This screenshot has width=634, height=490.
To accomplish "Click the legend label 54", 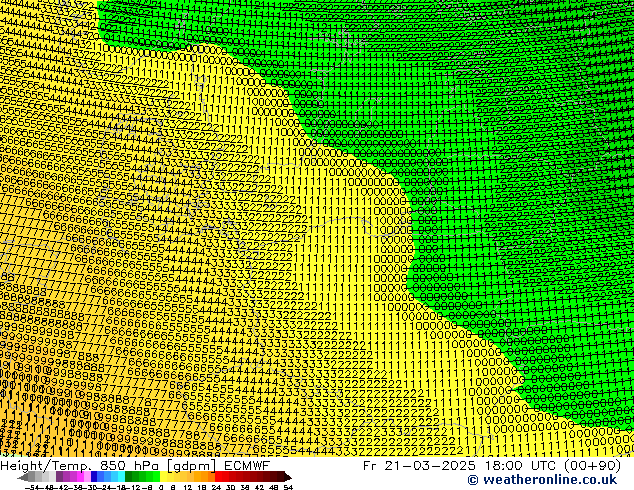I will (287, 487).
